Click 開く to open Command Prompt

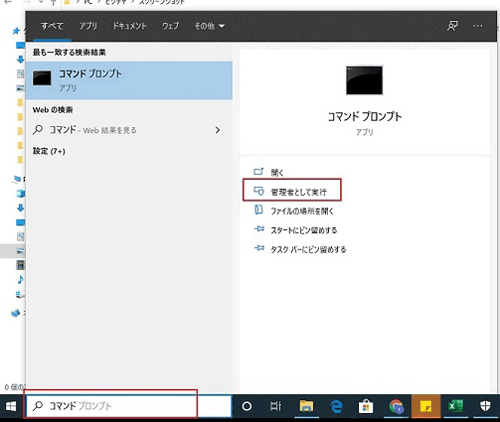coord(277,173)
